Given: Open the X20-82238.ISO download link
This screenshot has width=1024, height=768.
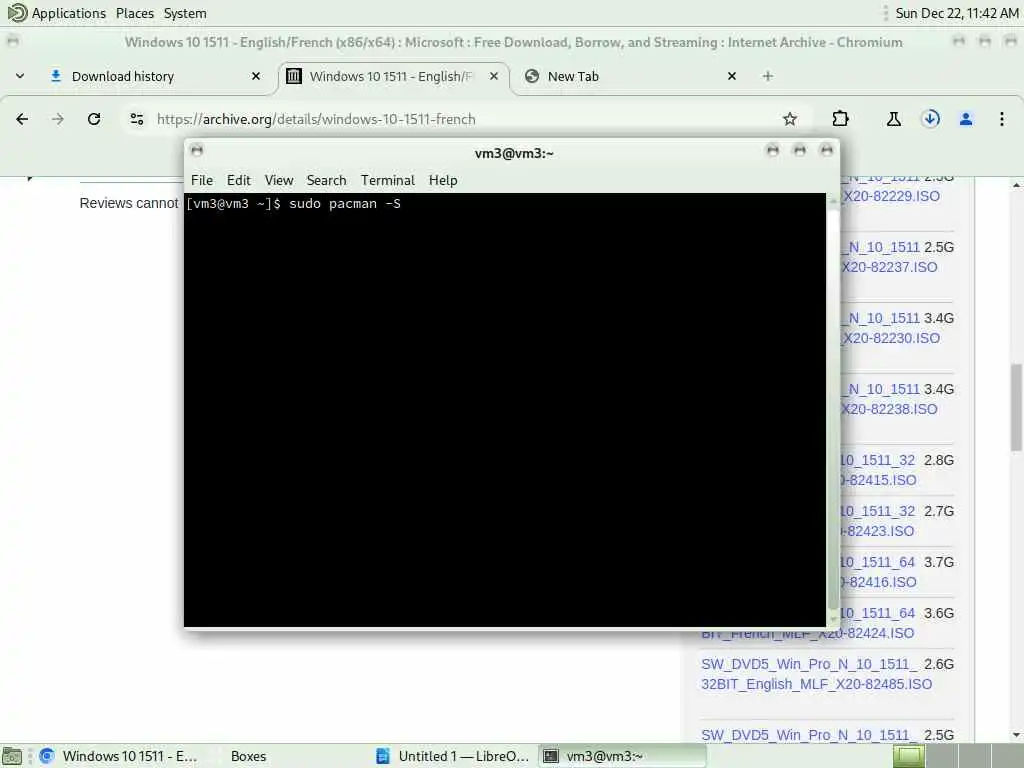Looking at the screenshot, I should pos(889,409).
